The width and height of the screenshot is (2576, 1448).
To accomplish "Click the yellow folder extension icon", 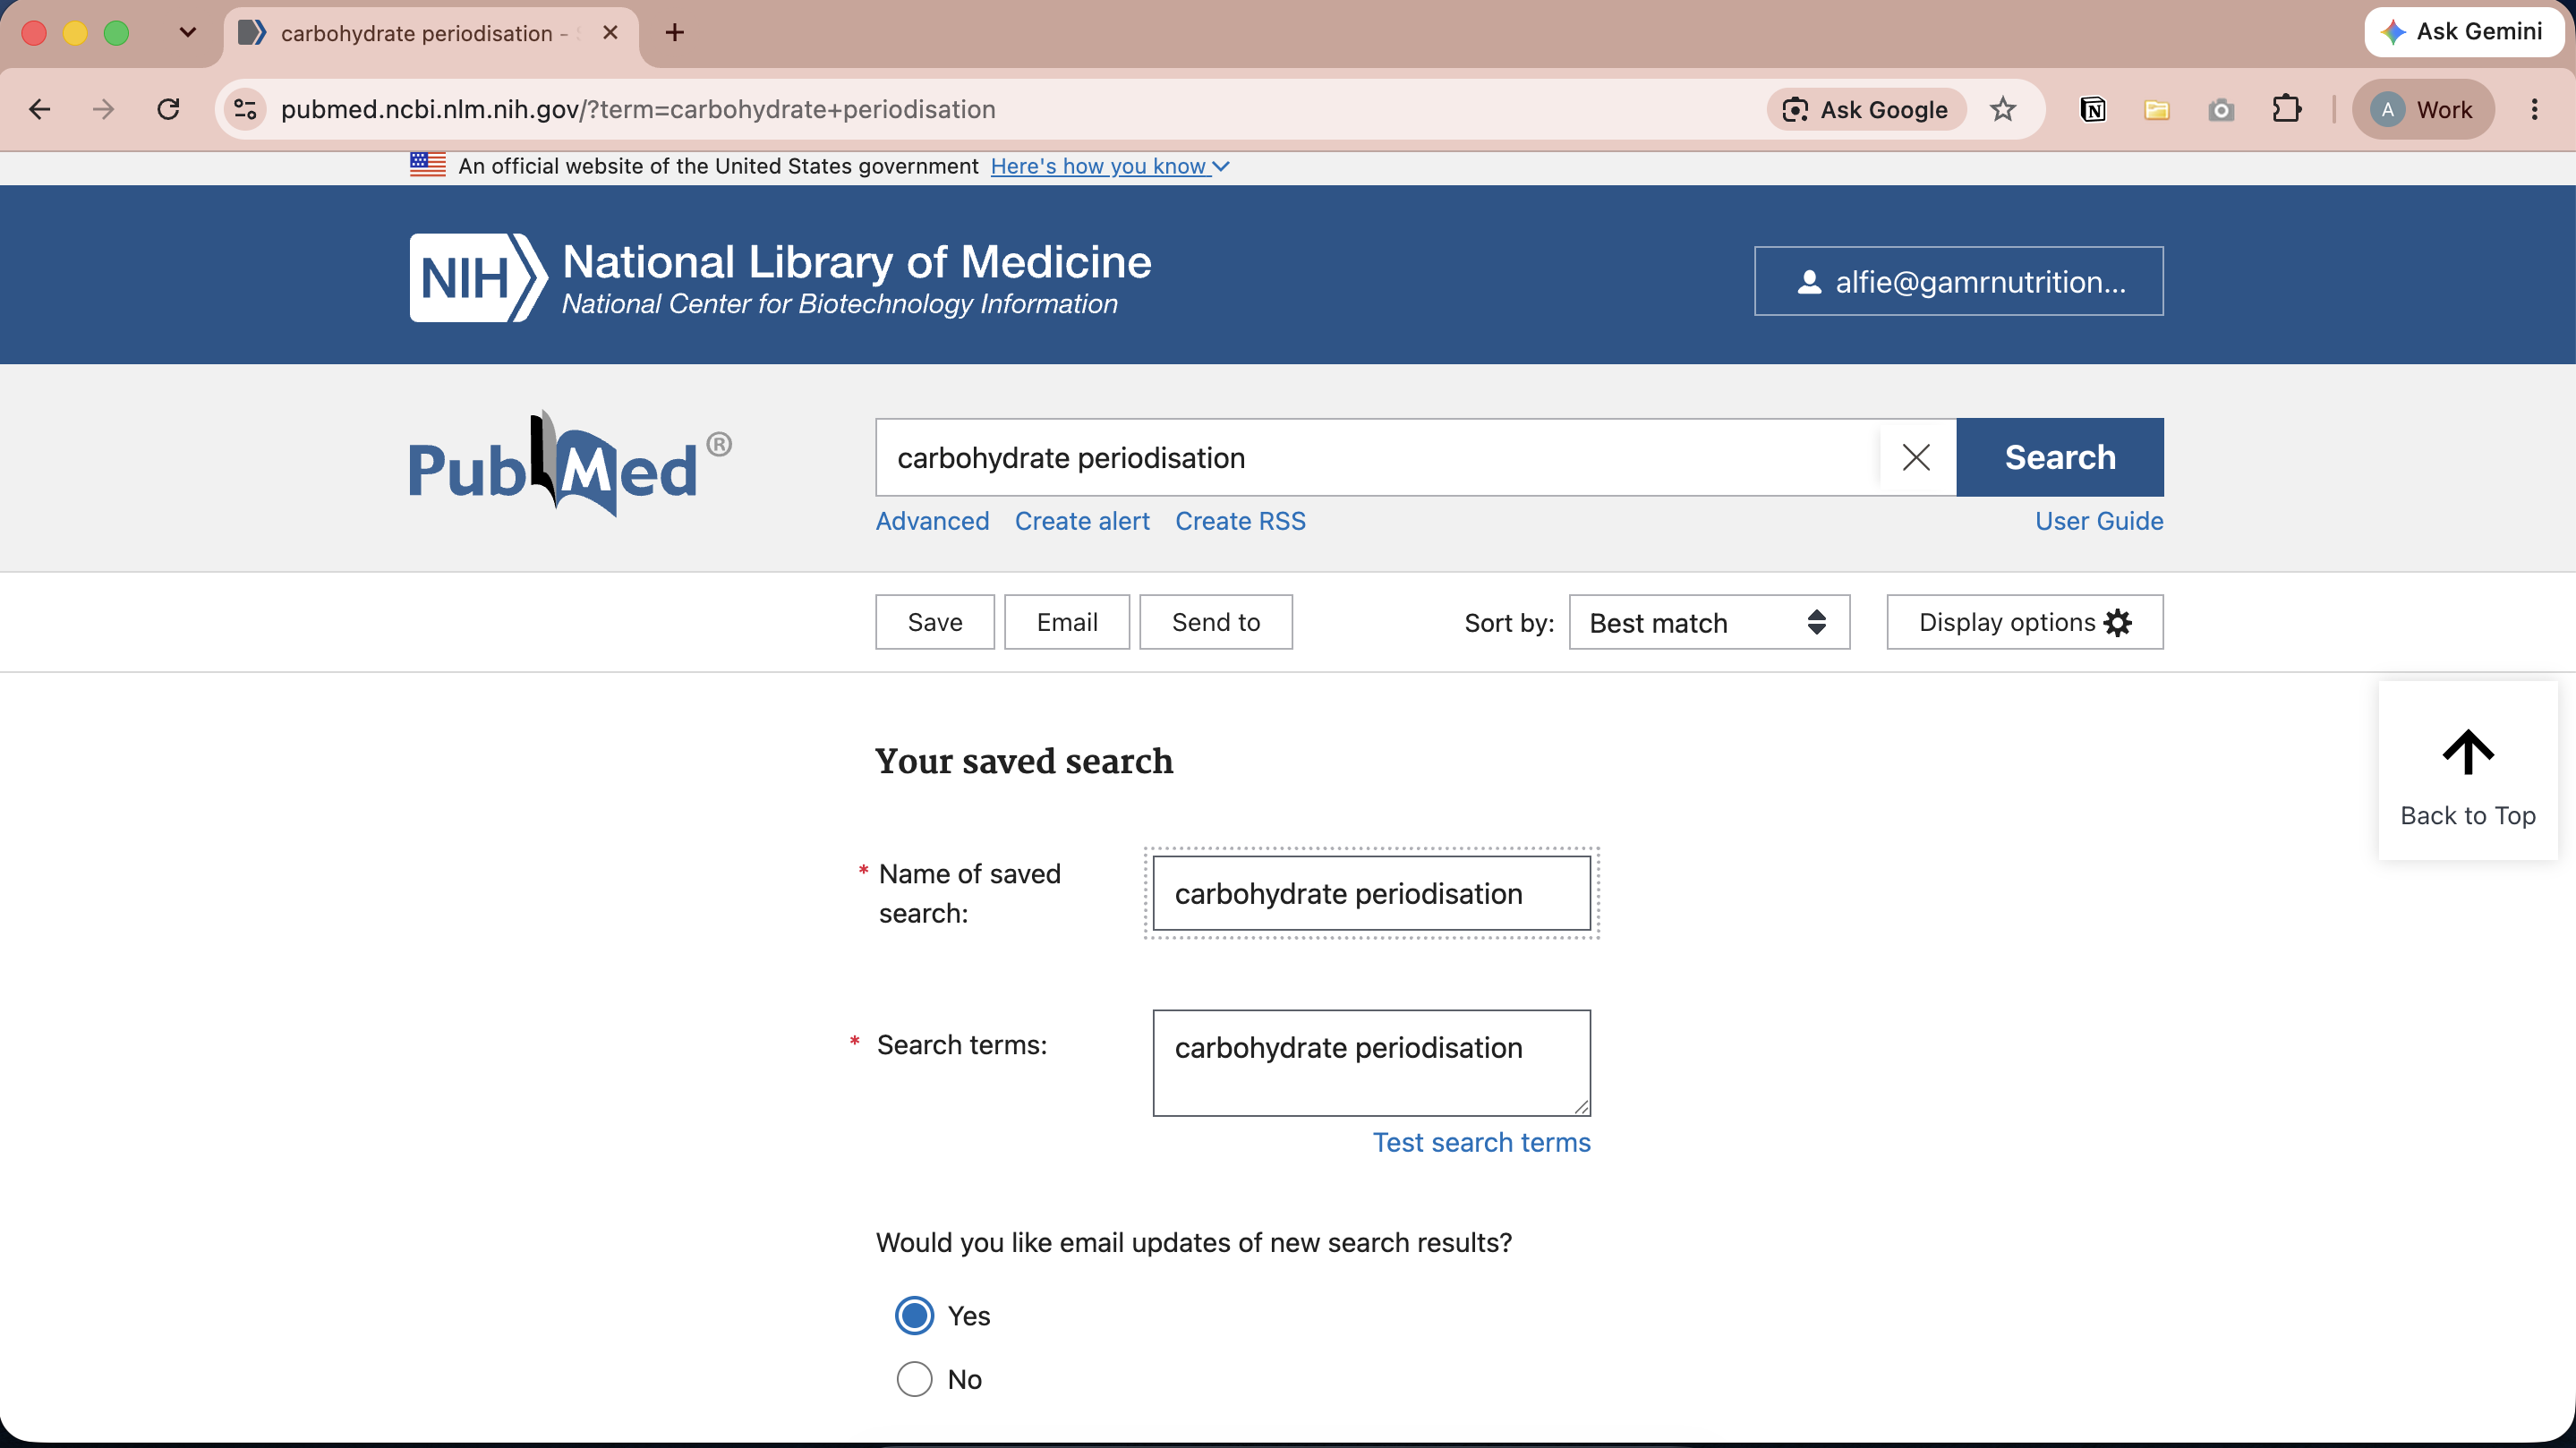I will [x=2156, y=109].
